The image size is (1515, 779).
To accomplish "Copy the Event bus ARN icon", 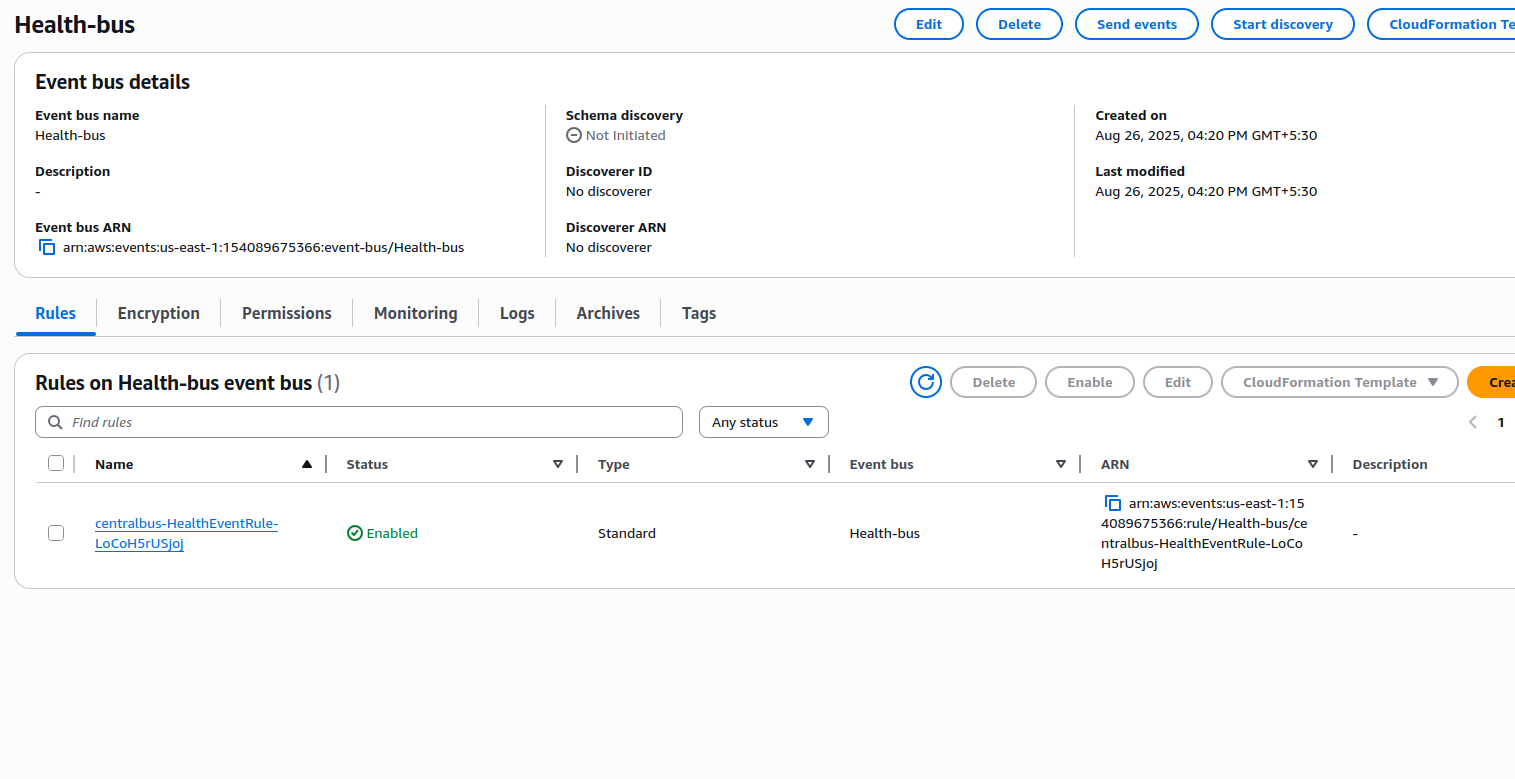I will pos(47,247).
